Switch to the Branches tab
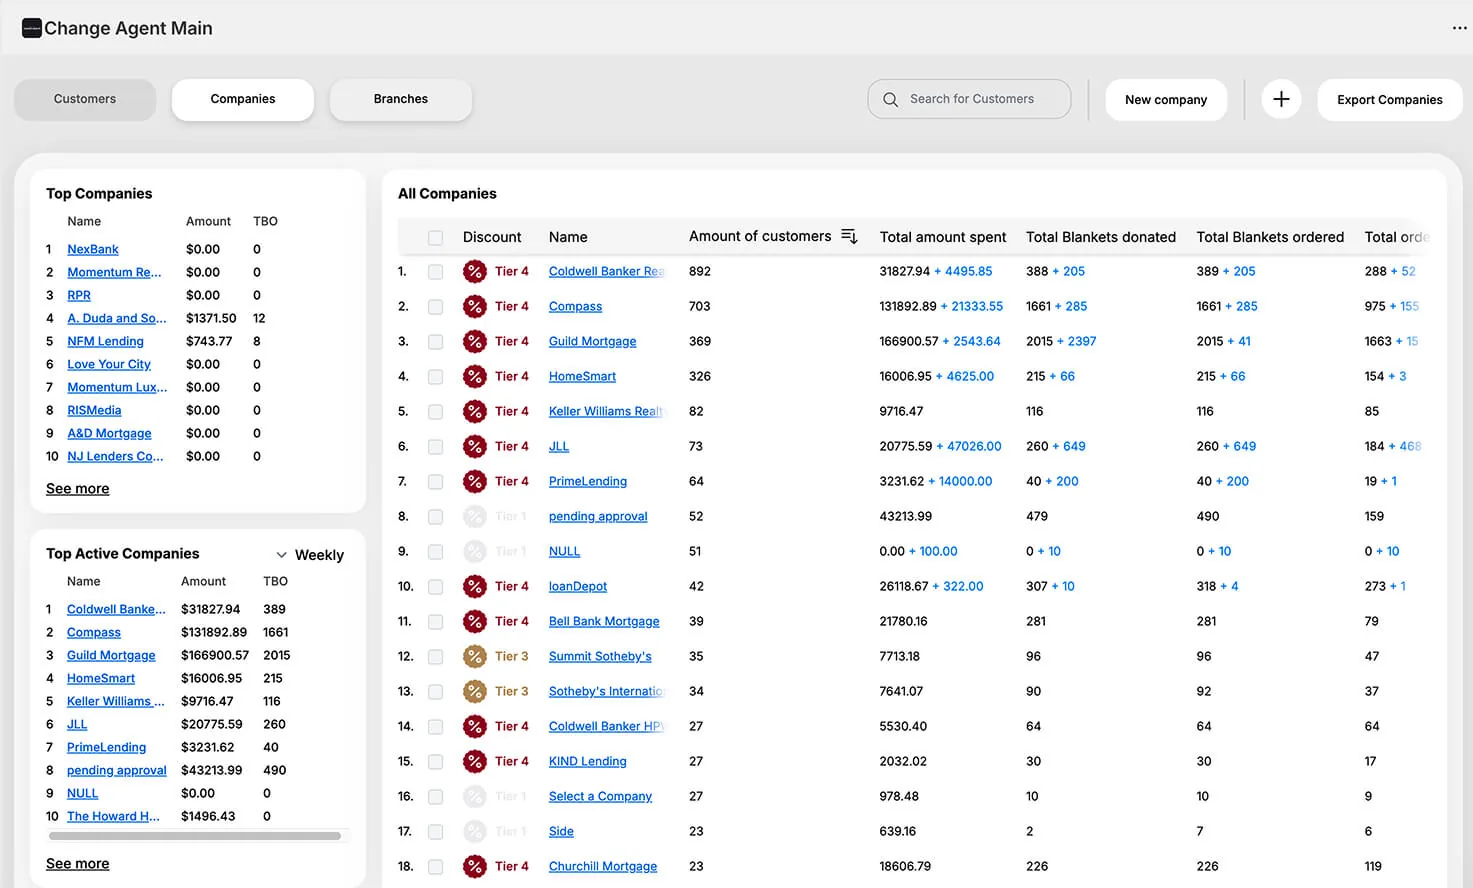This screenshot has width=1473, height=888. pyautogui.click(x=401, y=99)
